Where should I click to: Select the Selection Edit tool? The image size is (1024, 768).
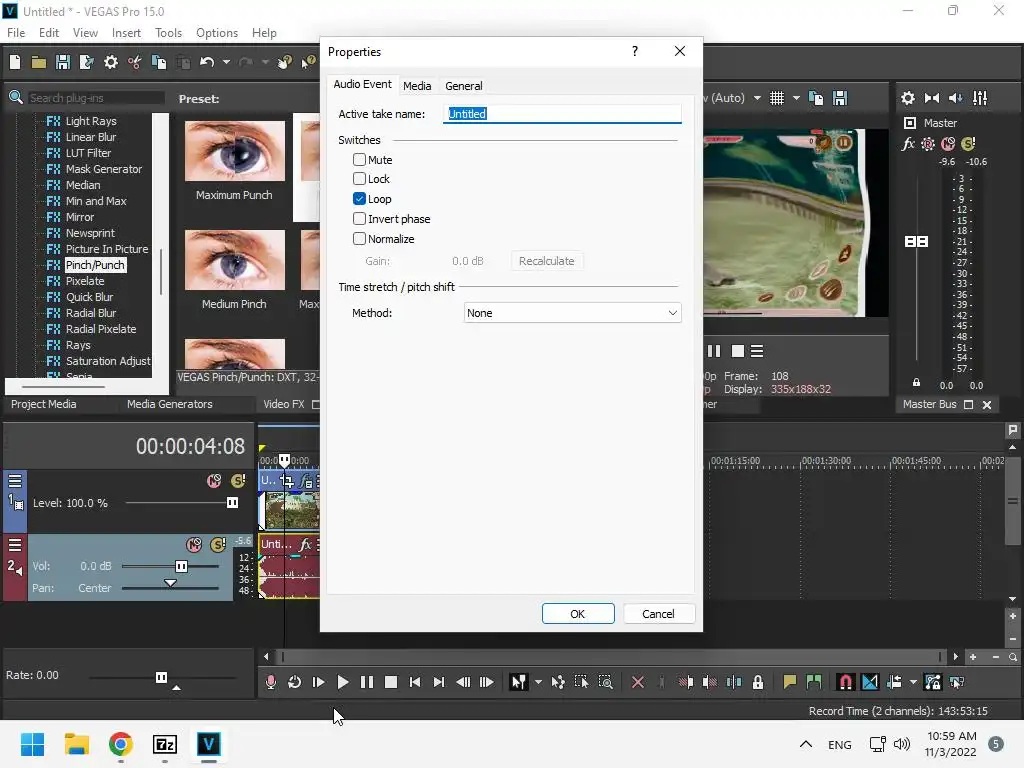point(581,682)
